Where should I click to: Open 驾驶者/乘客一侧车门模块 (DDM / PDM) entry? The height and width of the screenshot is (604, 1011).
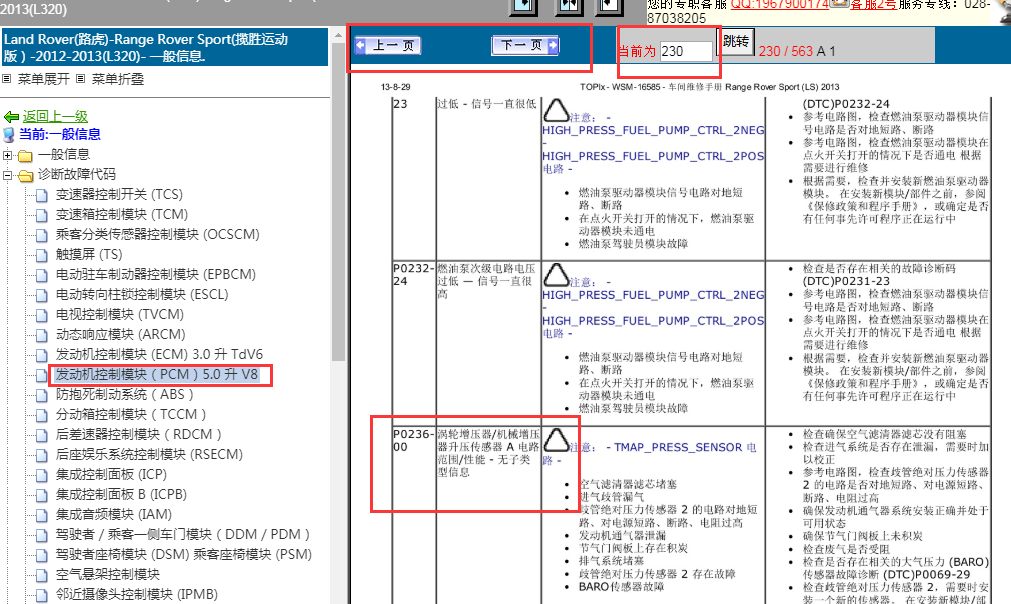point(182,534)
